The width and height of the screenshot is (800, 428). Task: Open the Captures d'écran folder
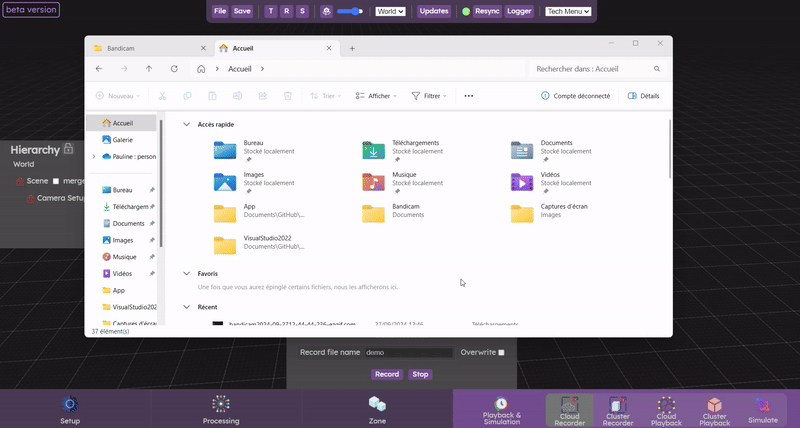point(522,214)
